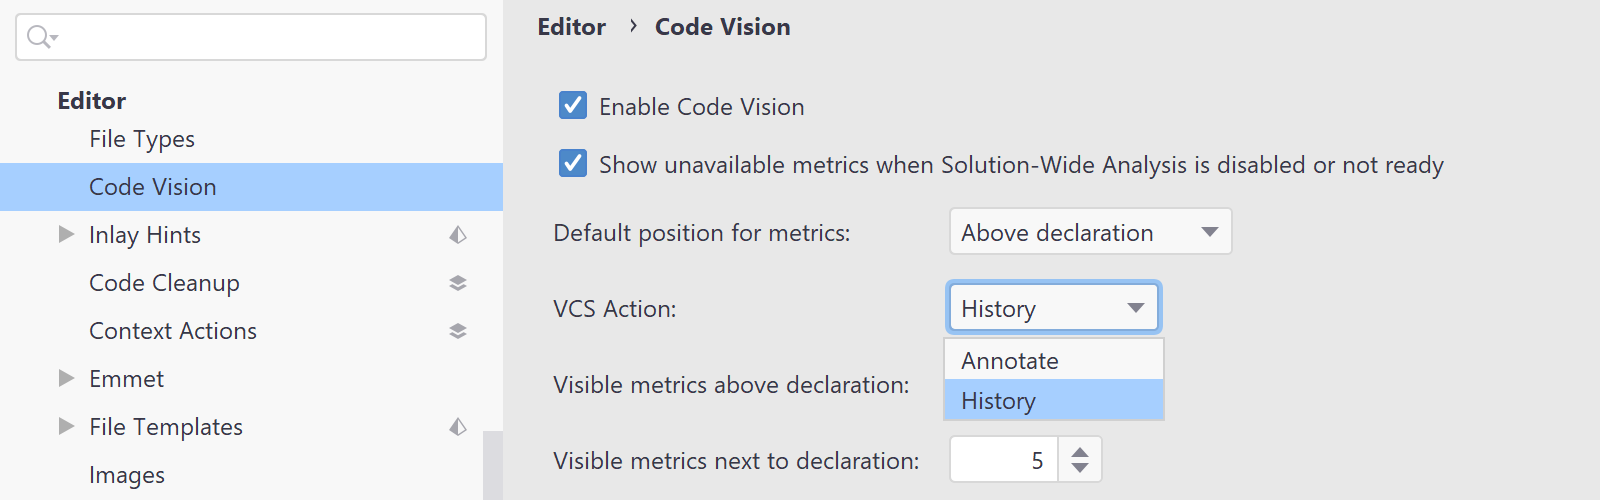
Task: Expand the File Templates tree node
Action: pos(66,426)
